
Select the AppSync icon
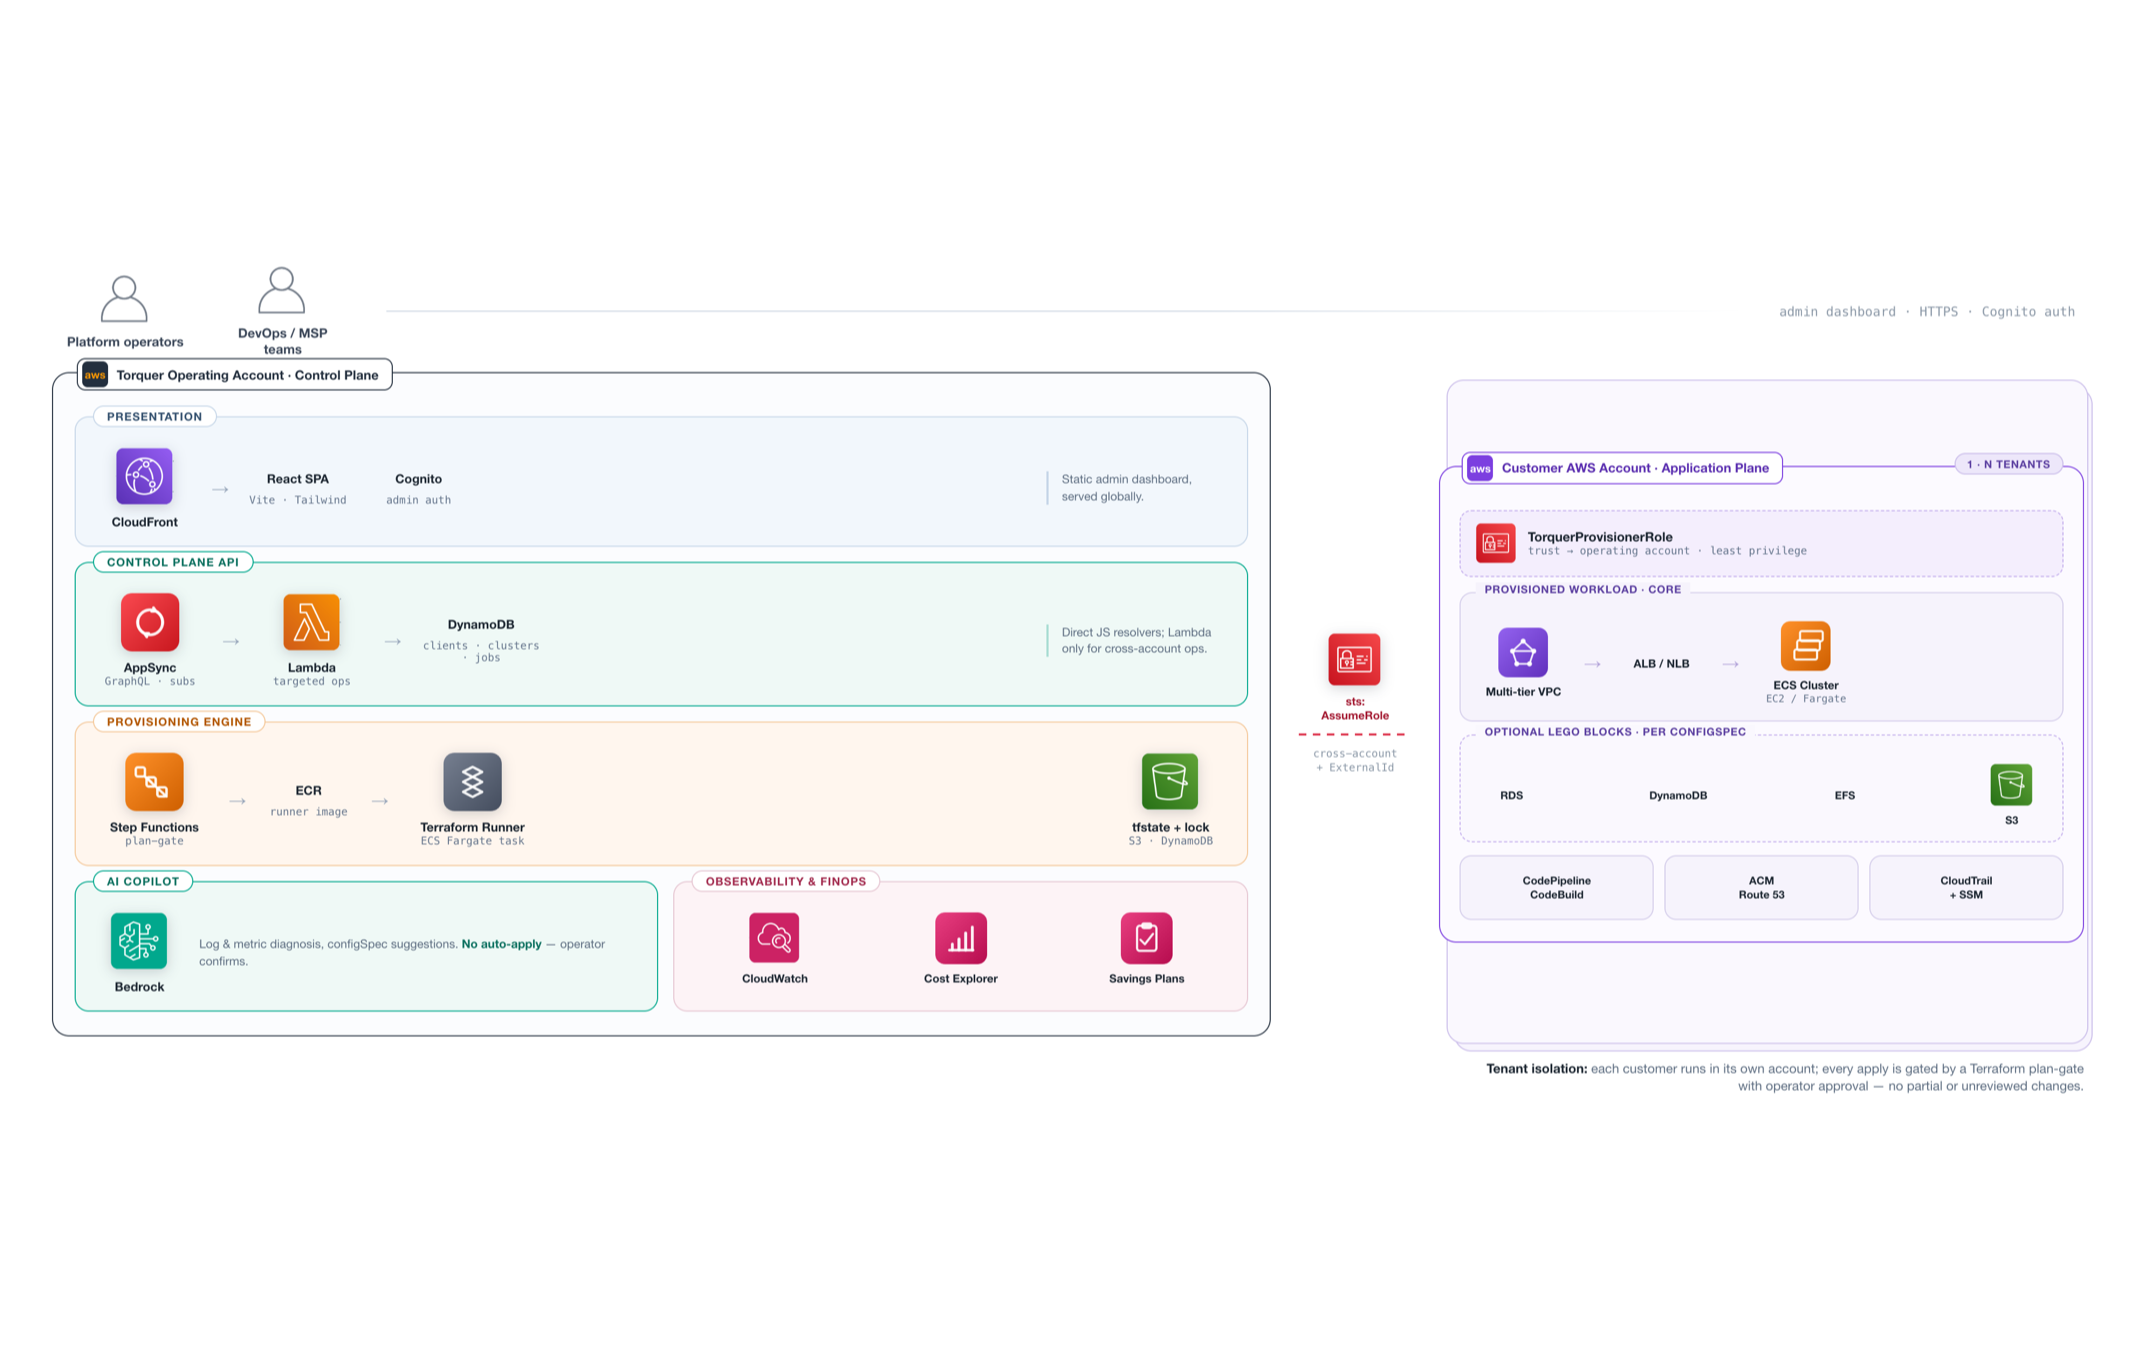coord(150,622)
